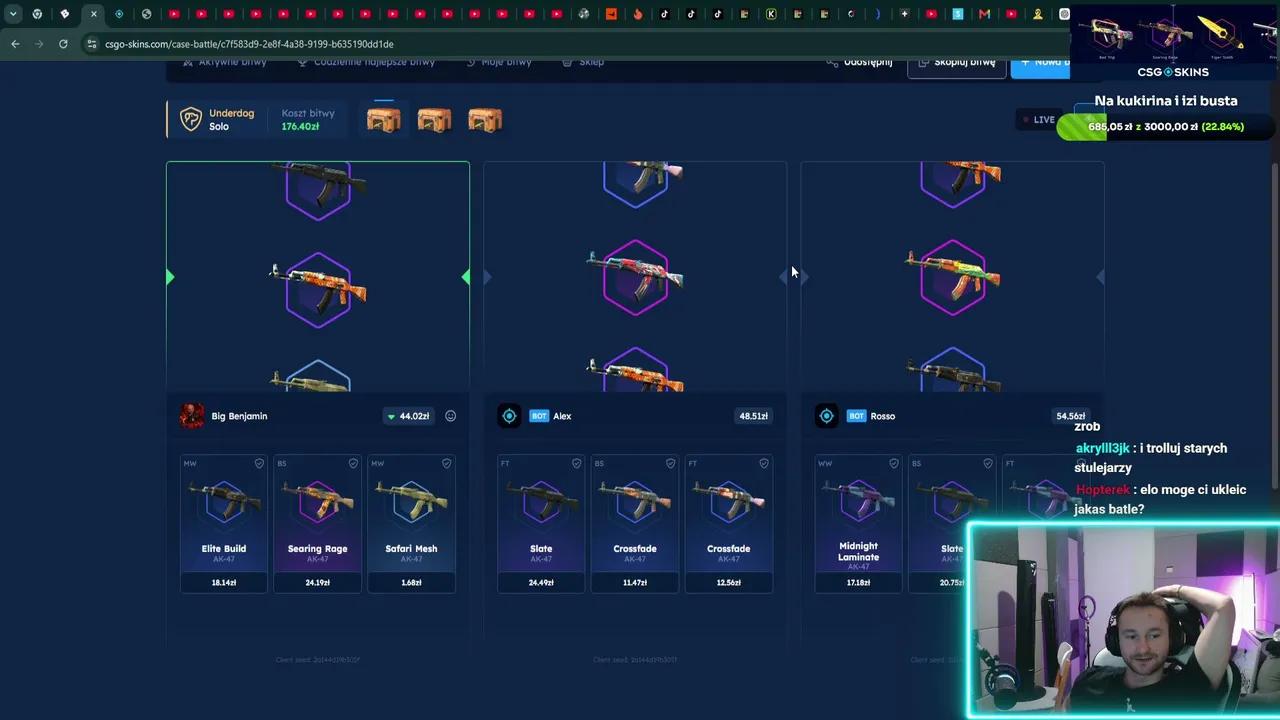Image resolution: width=1280 pixels, height=720 pixels.
Task: Click the bot avatar icon next to Rosso
Action: point(826,416)
